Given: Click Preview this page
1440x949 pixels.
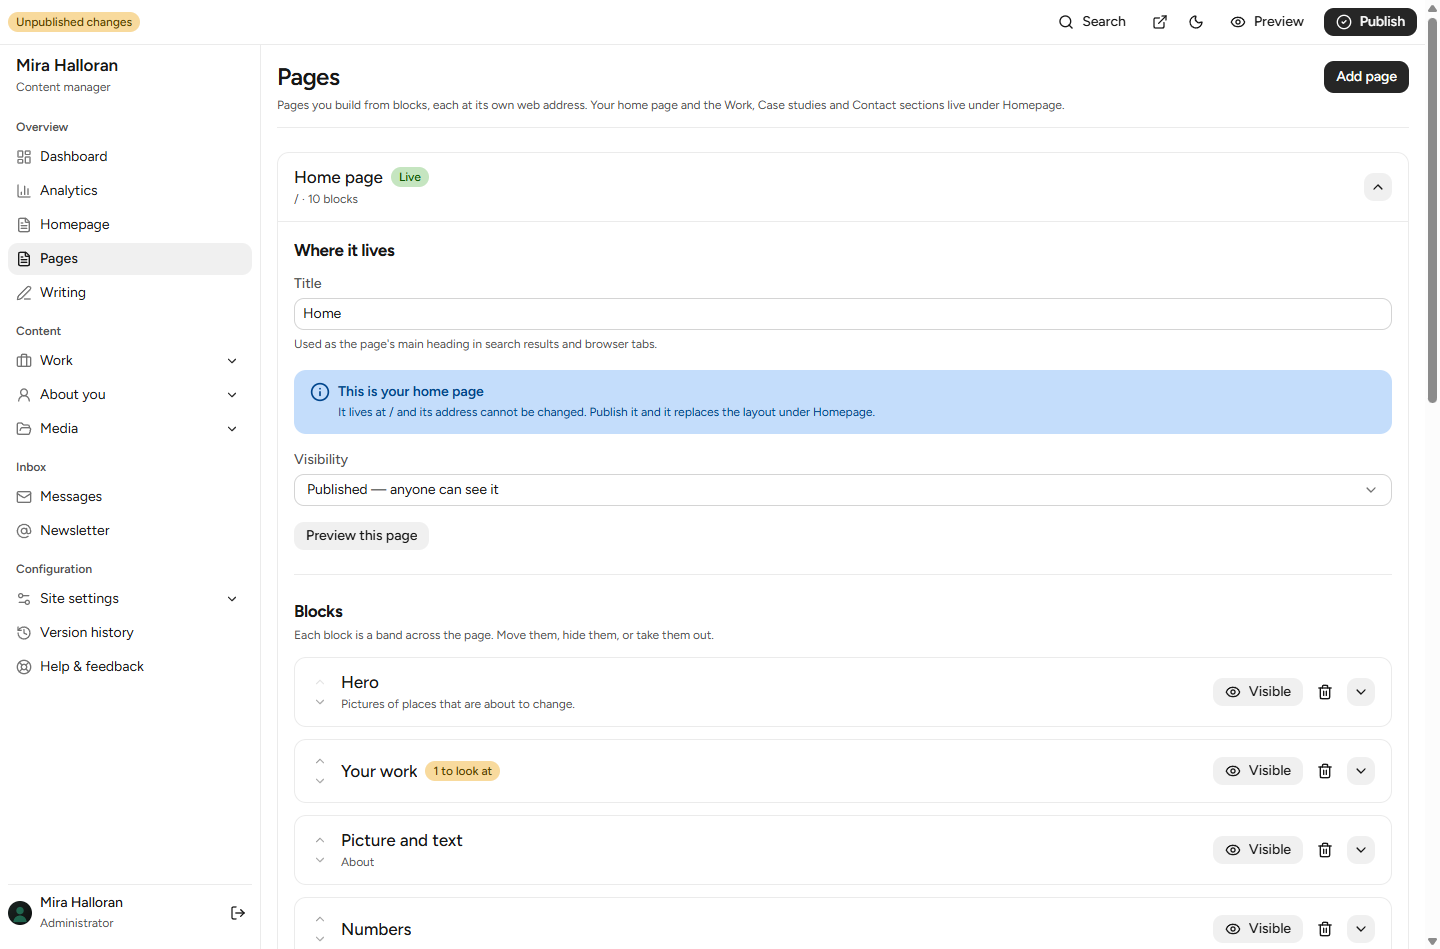Looking at the screenshot, I should pos(361,536).
